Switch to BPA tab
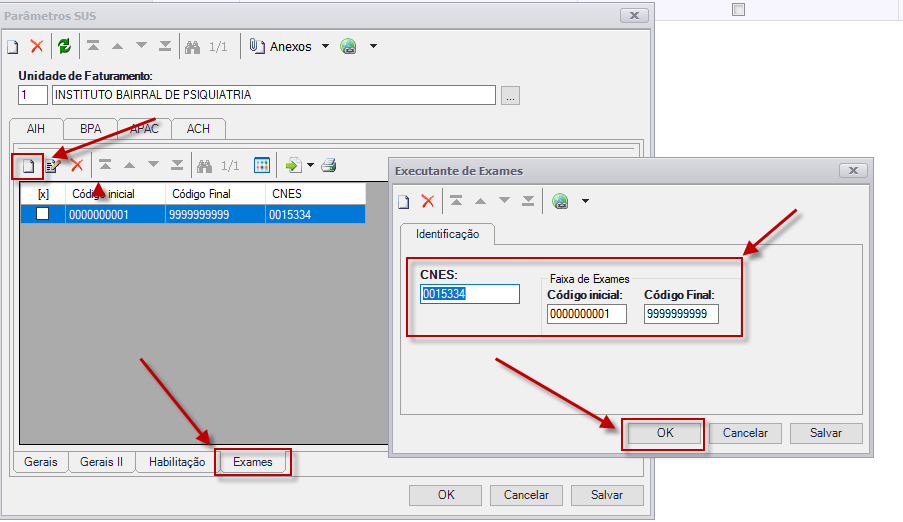903x522 pixels. coord(90,128)
